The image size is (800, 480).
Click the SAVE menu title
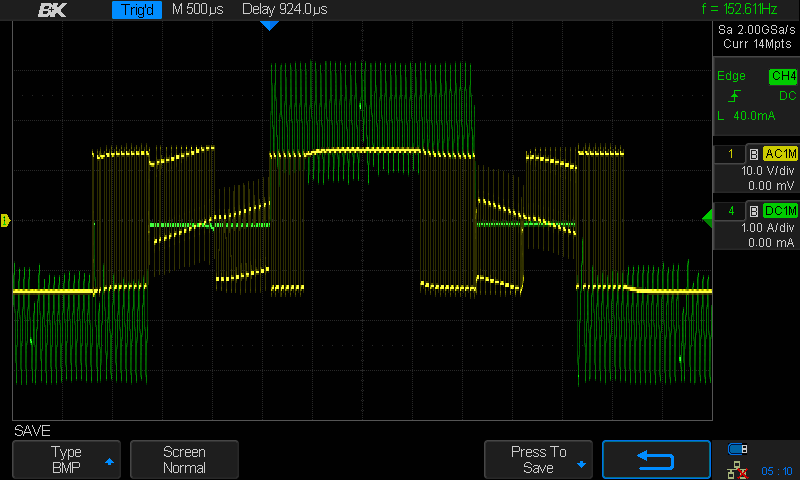[32, 431]
